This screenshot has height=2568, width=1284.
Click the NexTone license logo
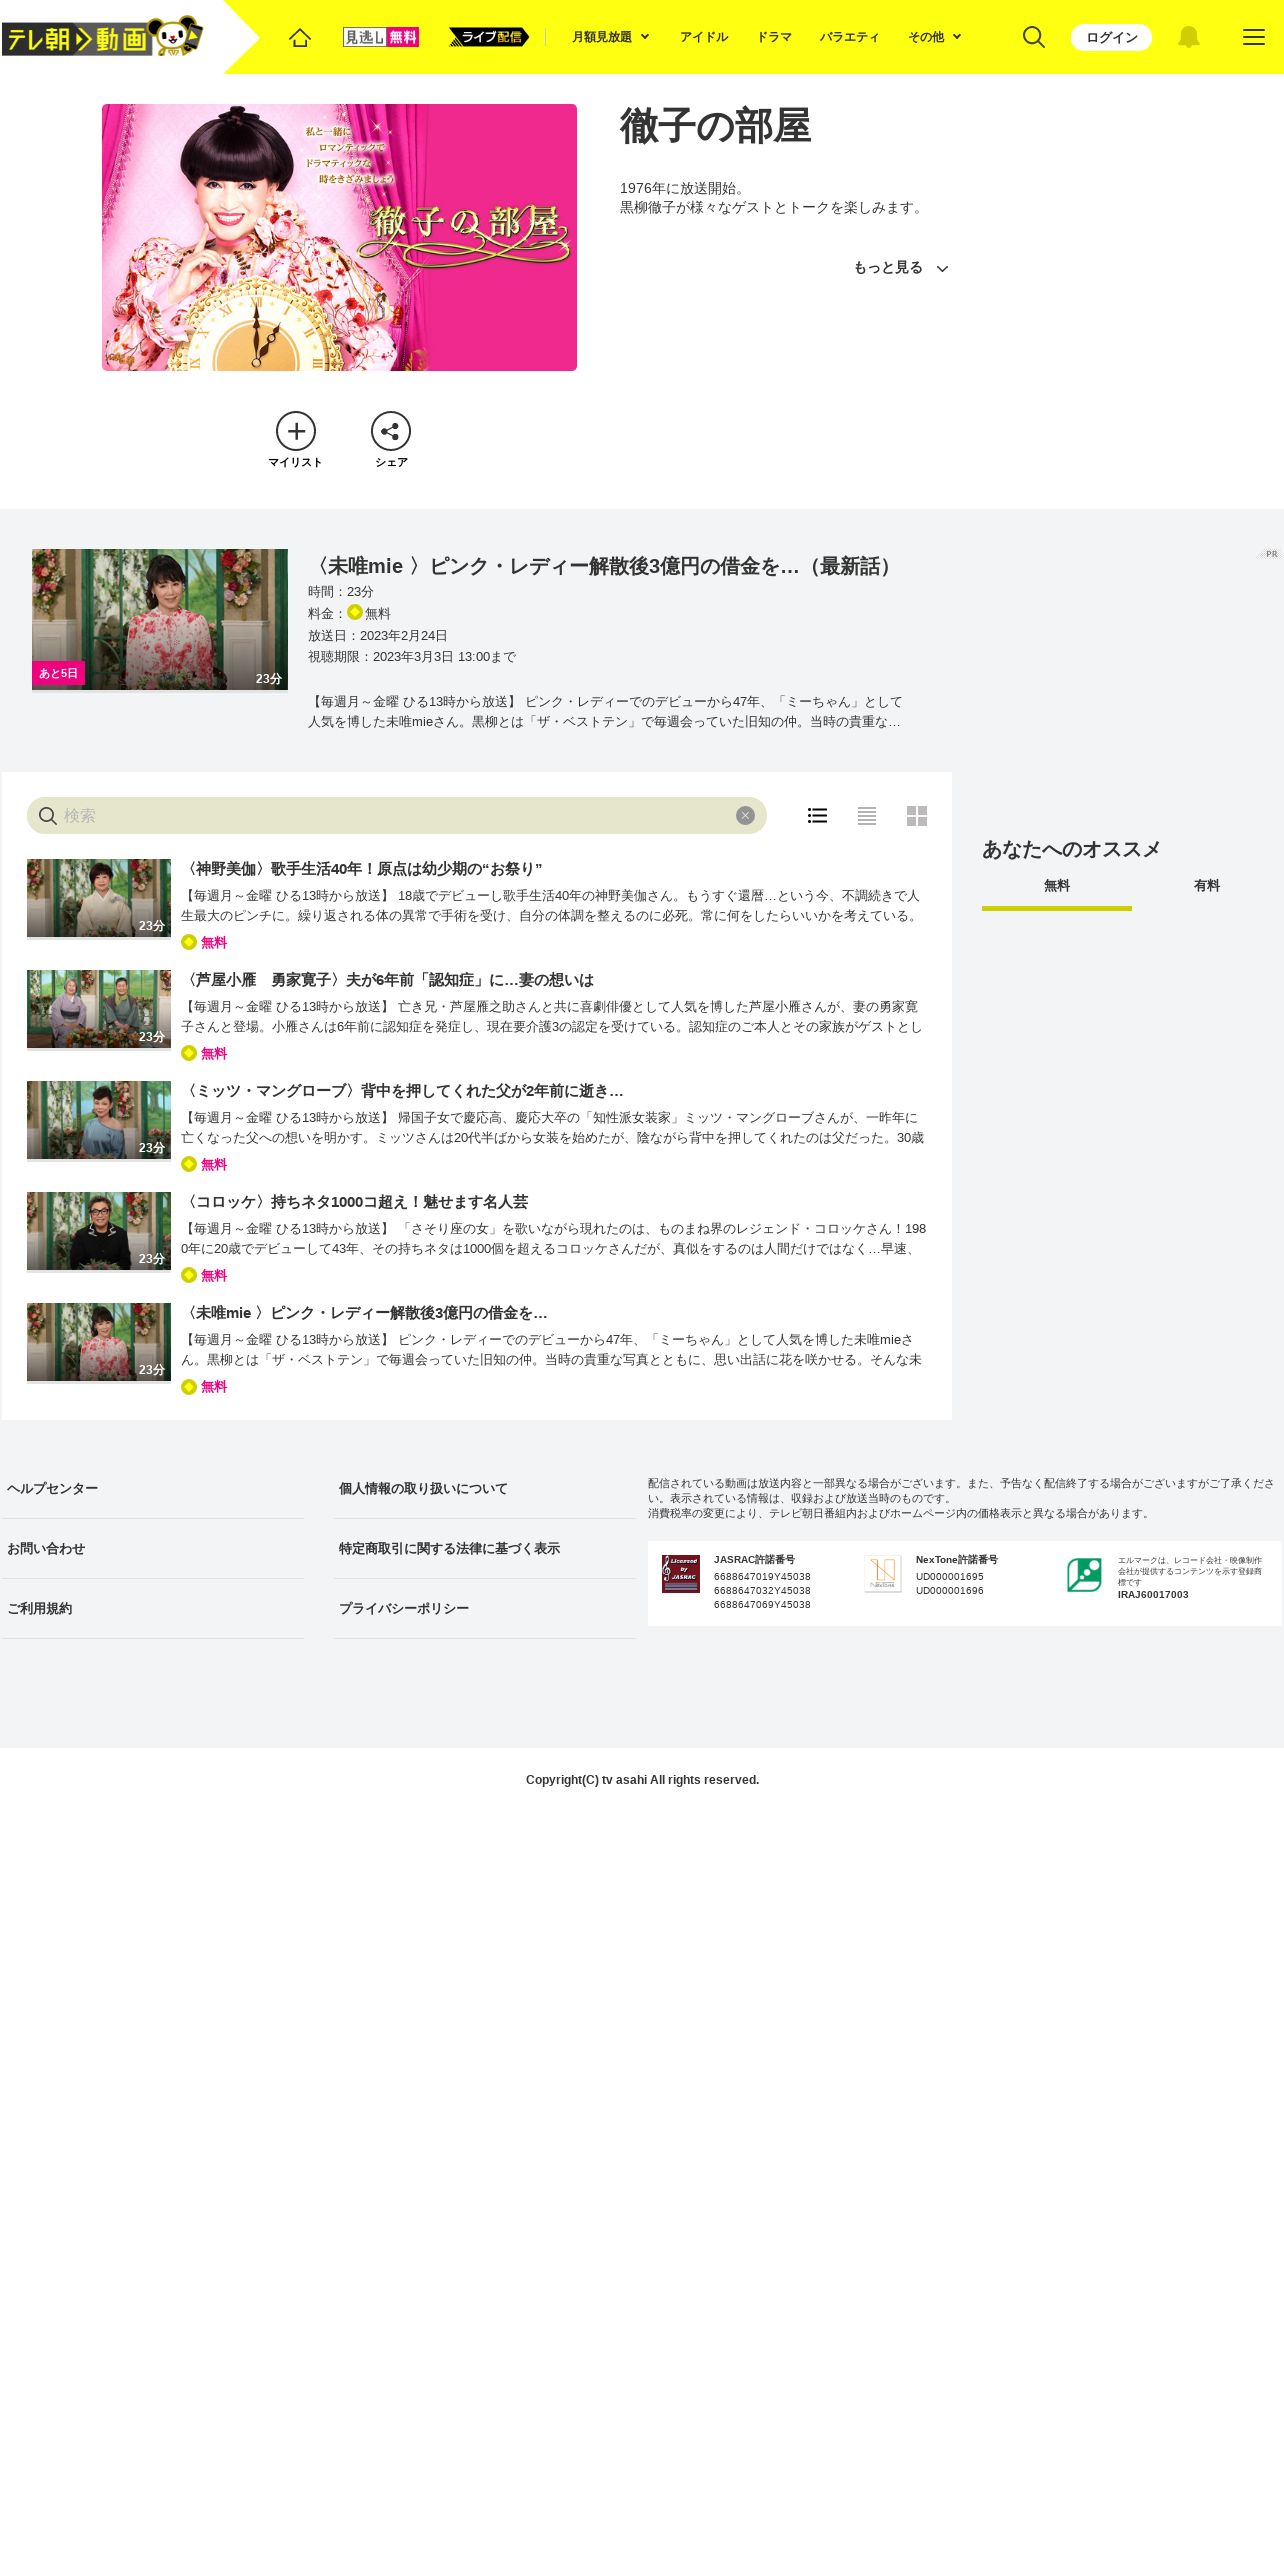click(x=883, y=1574)
